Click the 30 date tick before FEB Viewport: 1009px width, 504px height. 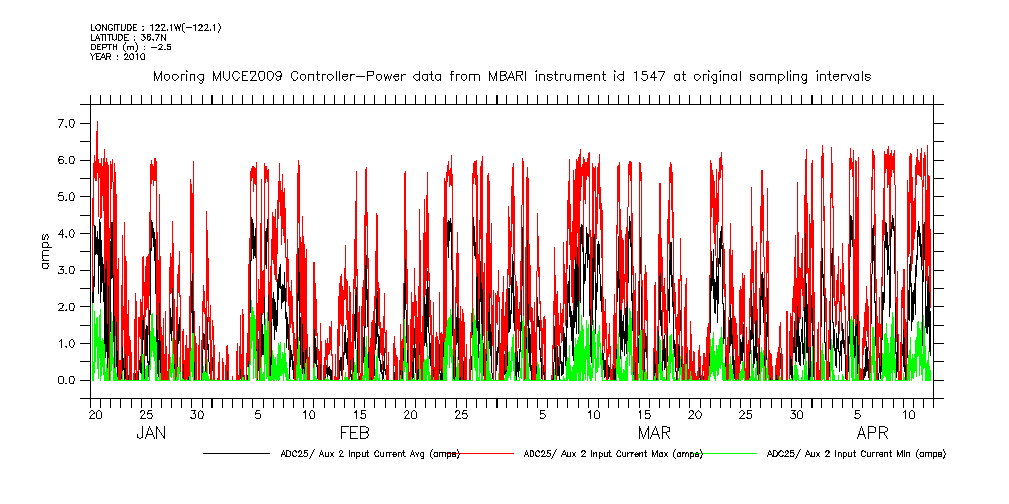tap(197, 414)
